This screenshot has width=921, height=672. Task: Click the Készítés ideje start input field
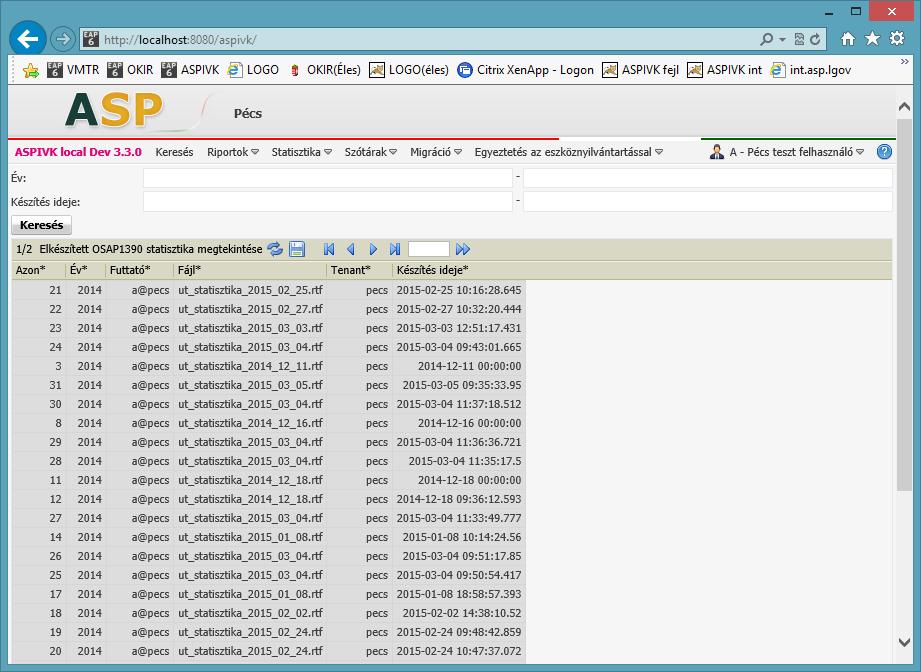pyautogui.click(x=328, y=201)
